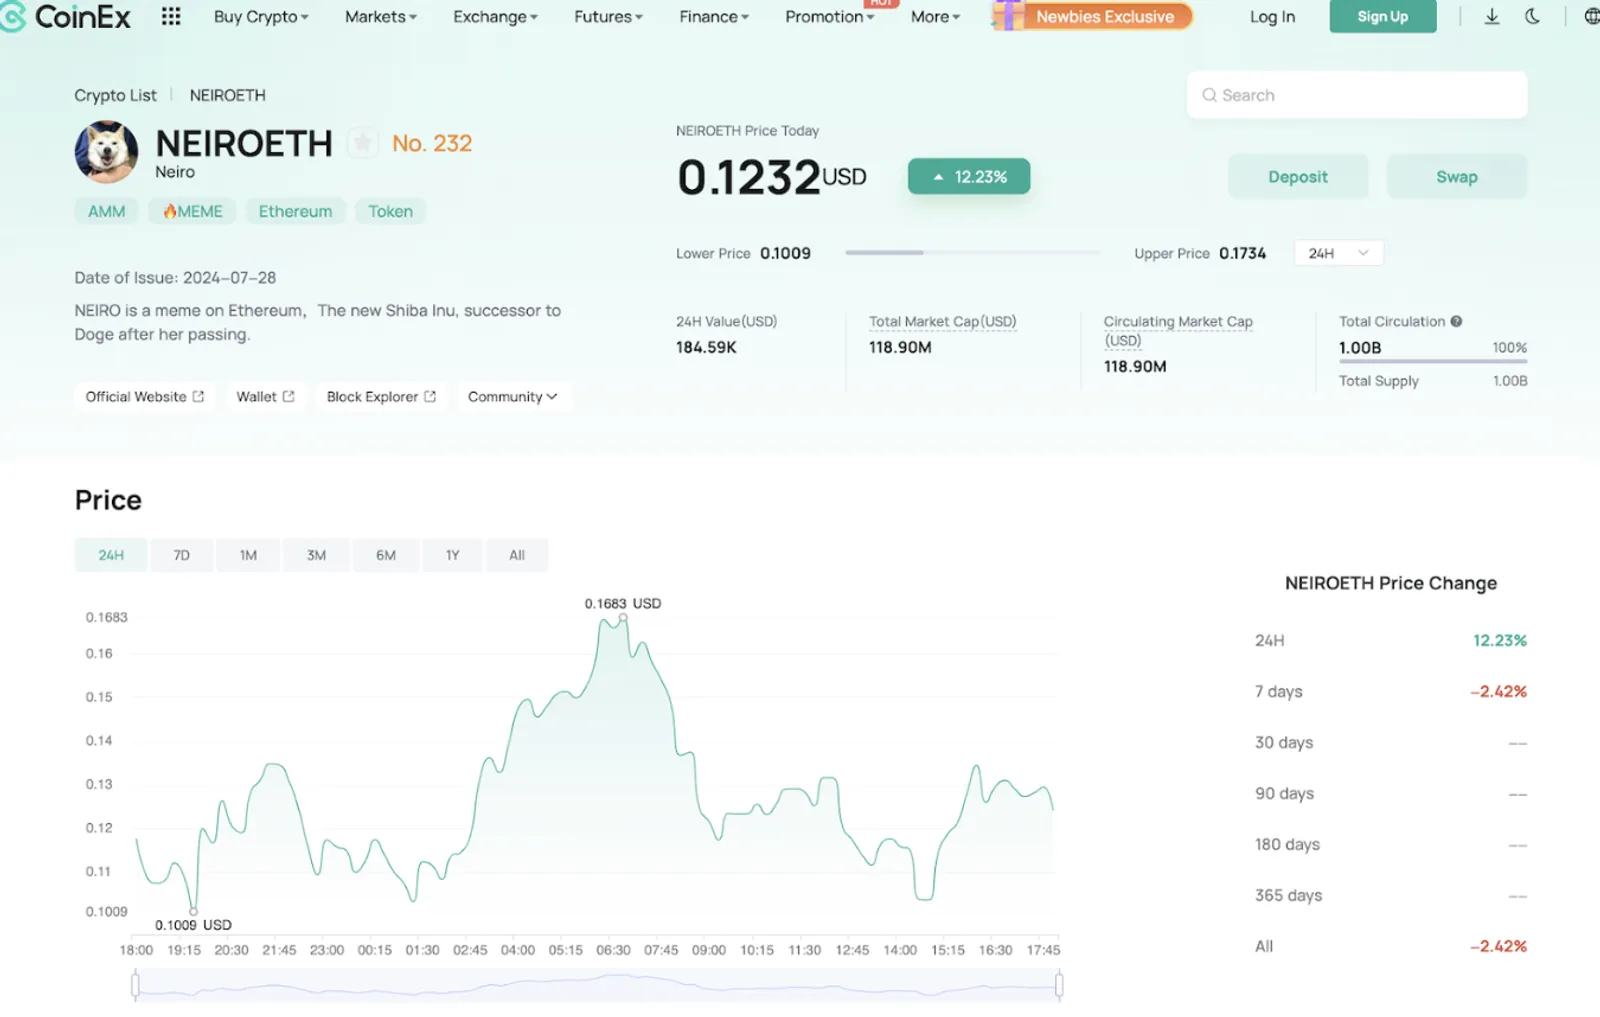This screenshot has width=1600, height=1017.
Task: Open the language globe icon
Action: (x=1591, y=16)
